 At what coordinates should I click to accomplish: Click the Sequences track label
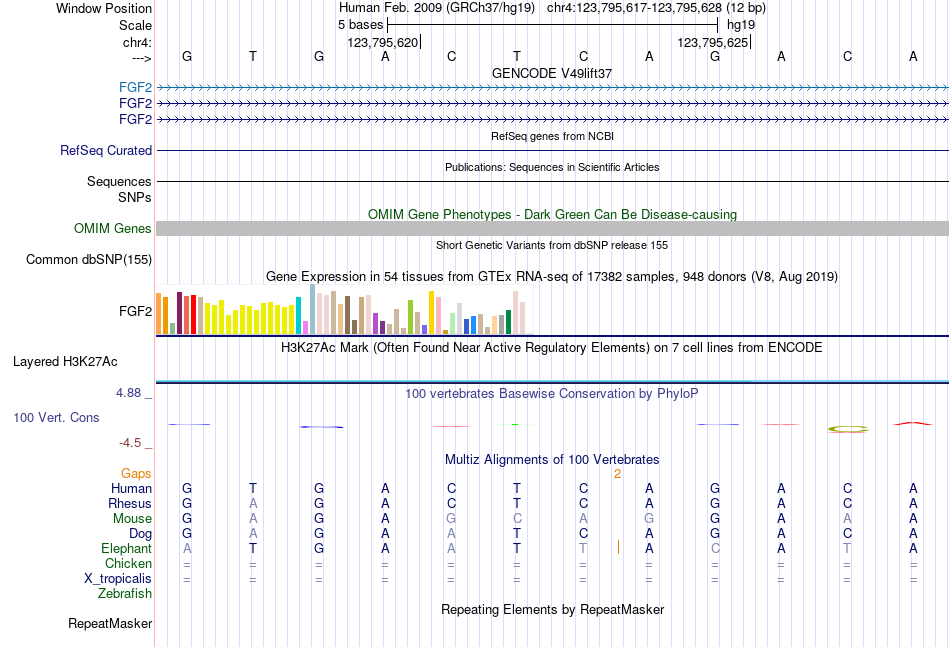(119, 181)
